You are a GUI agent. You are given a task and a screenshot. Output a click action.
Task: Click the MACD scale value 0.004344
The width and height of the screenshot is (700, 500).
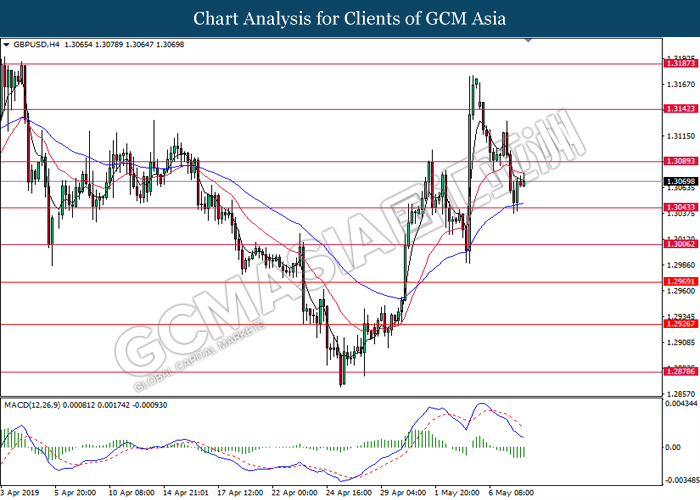682,404
